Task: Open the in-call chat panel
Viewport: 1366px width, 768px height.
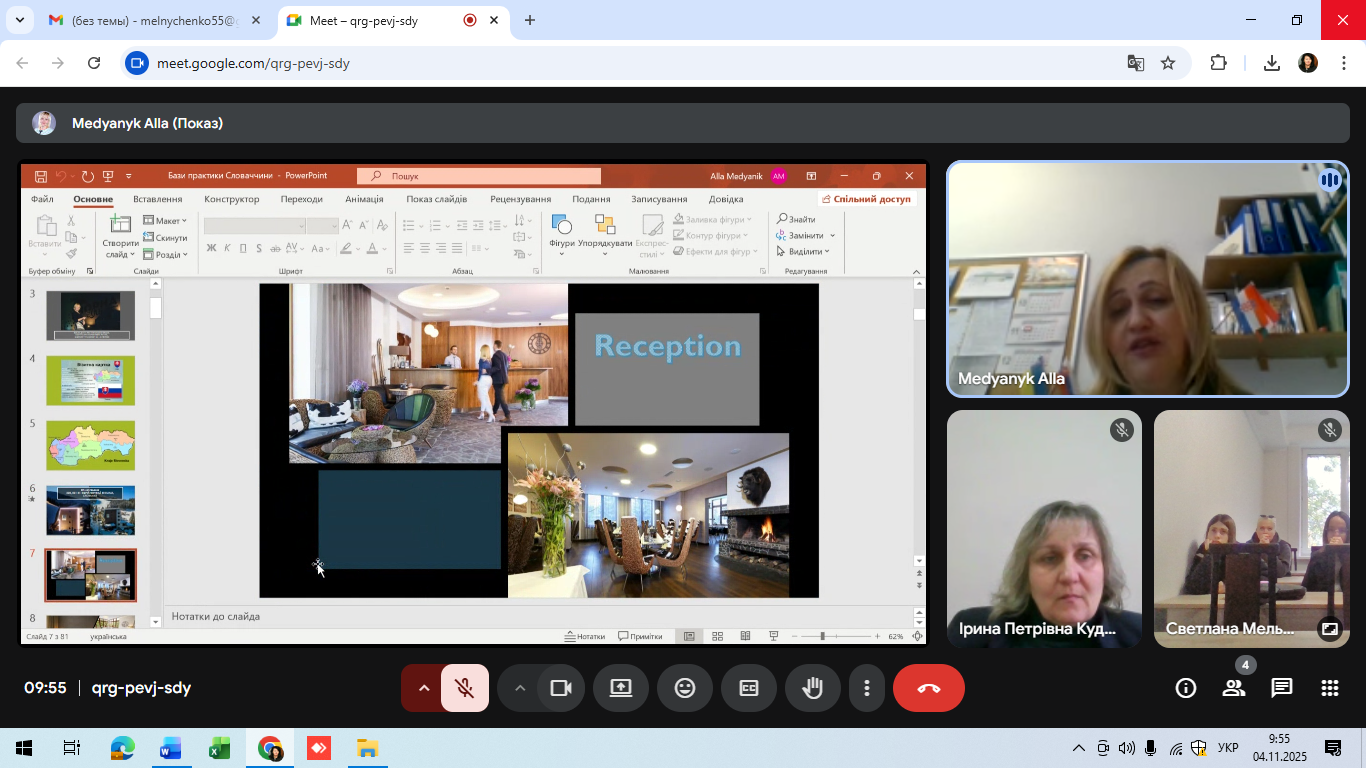Action: pos(1282,688)
